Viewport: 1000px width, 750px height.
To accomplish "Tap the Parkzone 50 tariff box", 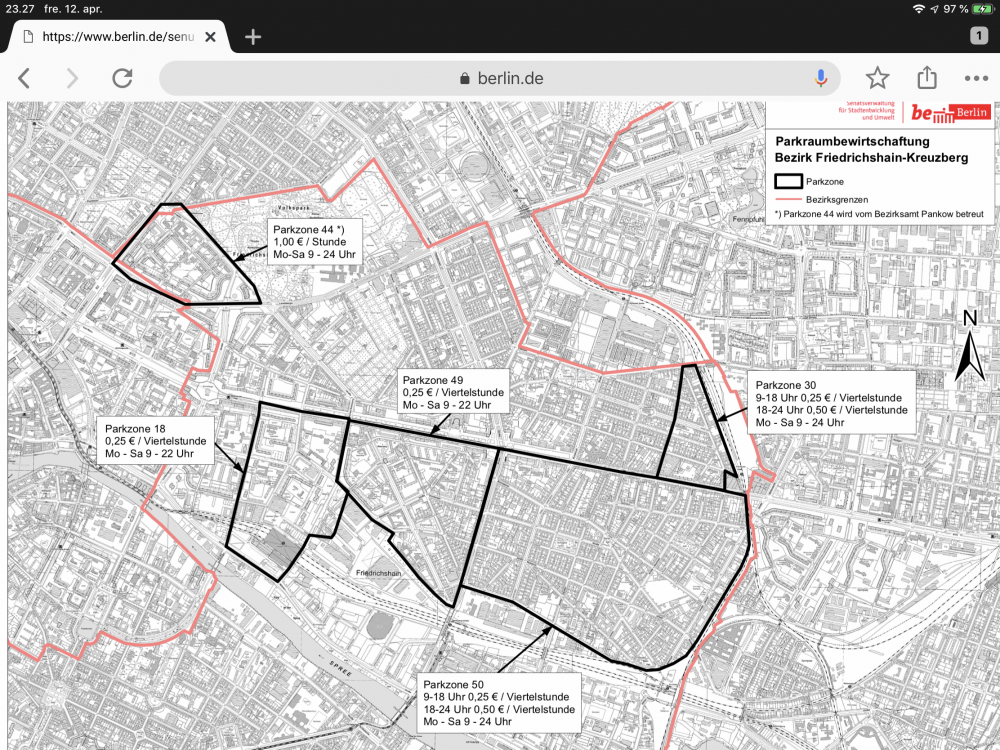I will point(498,702).
